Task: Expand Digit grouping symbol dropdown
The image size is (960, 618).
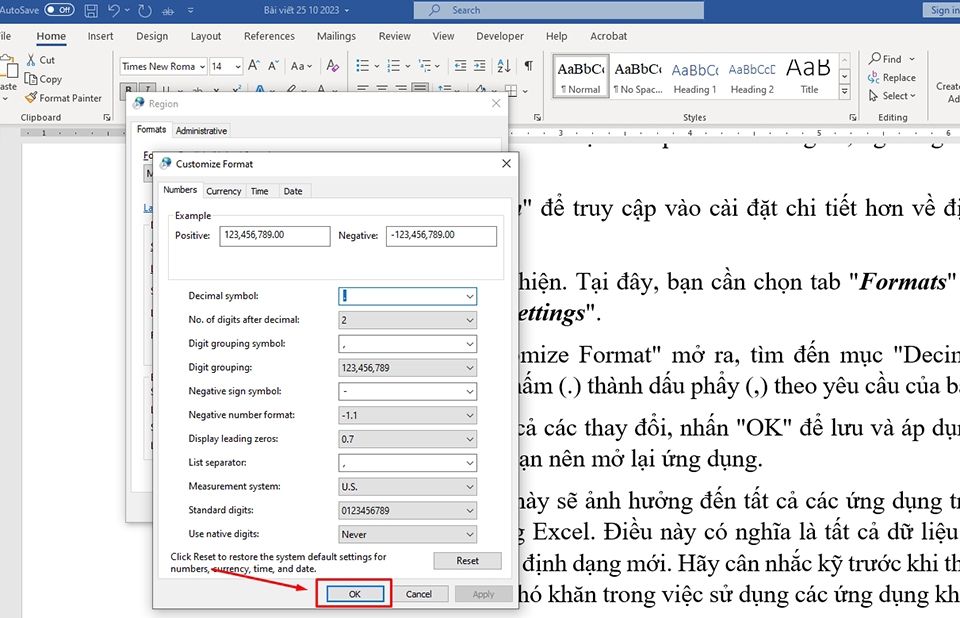Action: tap(470, 344)
